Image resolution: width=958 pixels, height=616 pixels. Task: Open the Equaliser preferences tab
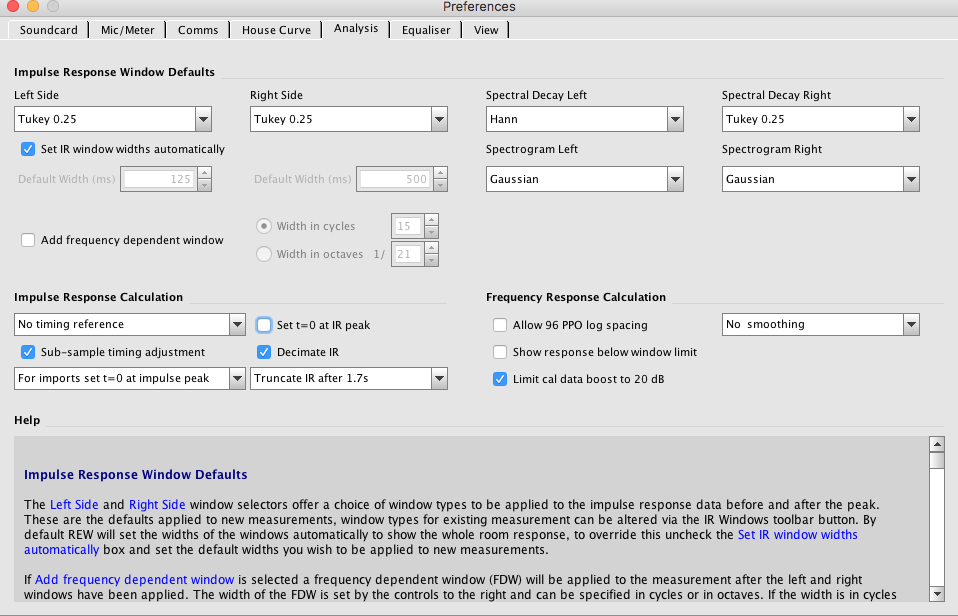pyautogui.click(x=426, y=30)
